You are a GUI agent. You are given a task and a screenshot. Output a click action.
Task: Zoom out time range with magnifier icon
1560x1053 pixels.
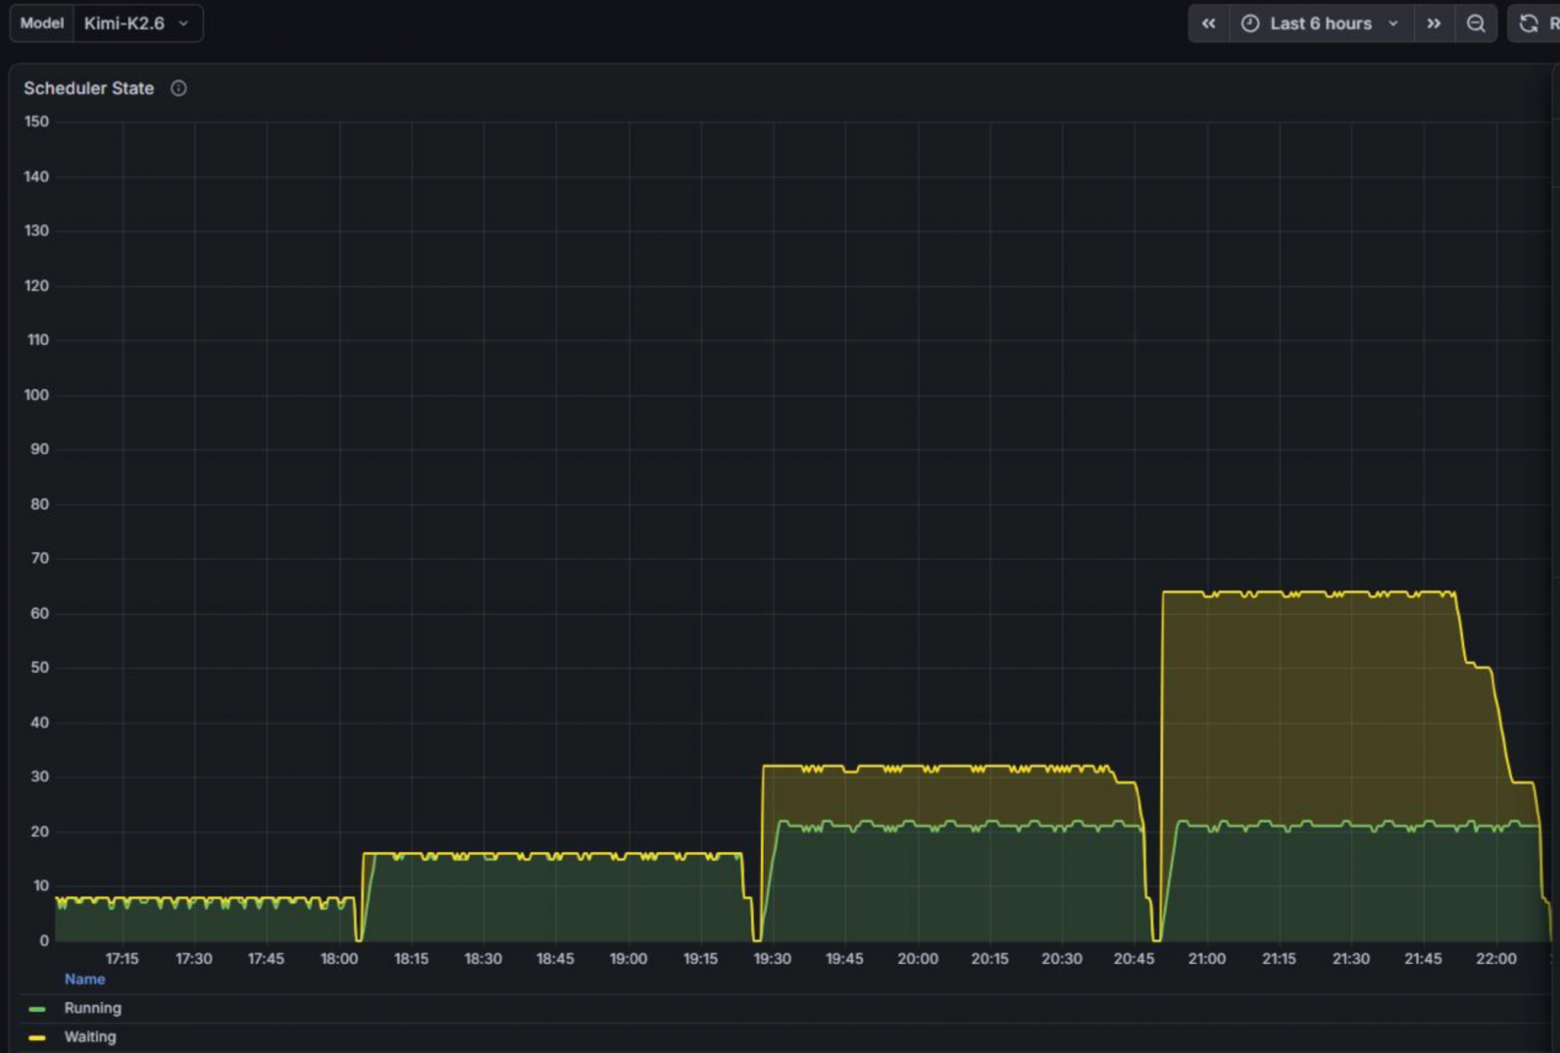[1476, 24]
